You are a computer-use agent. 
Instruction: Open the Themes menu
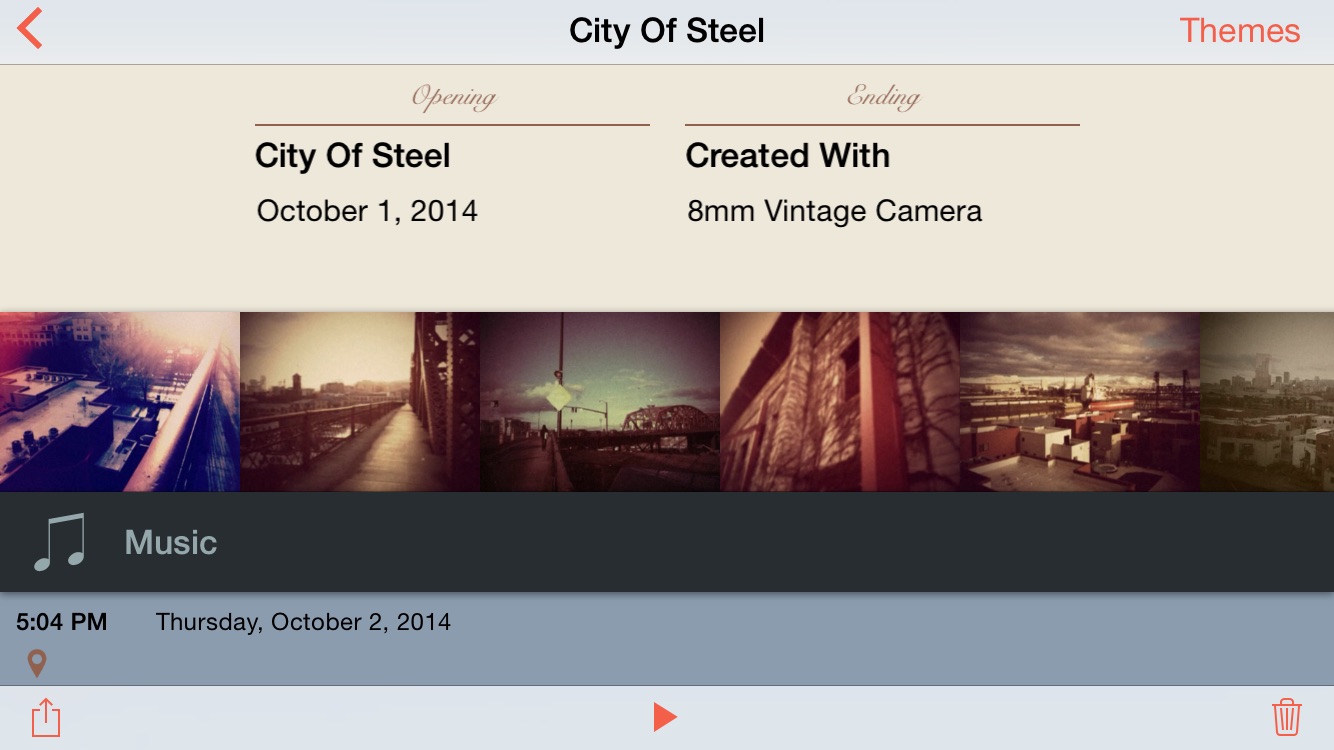[1239, 30]
